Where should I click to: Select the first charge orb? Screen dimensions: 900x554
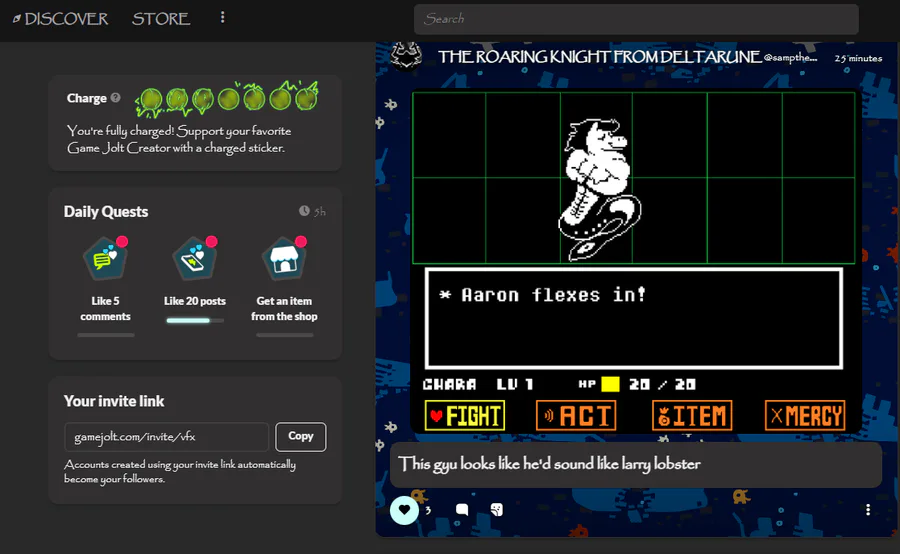pyautogui.click(x=151, y=100)
